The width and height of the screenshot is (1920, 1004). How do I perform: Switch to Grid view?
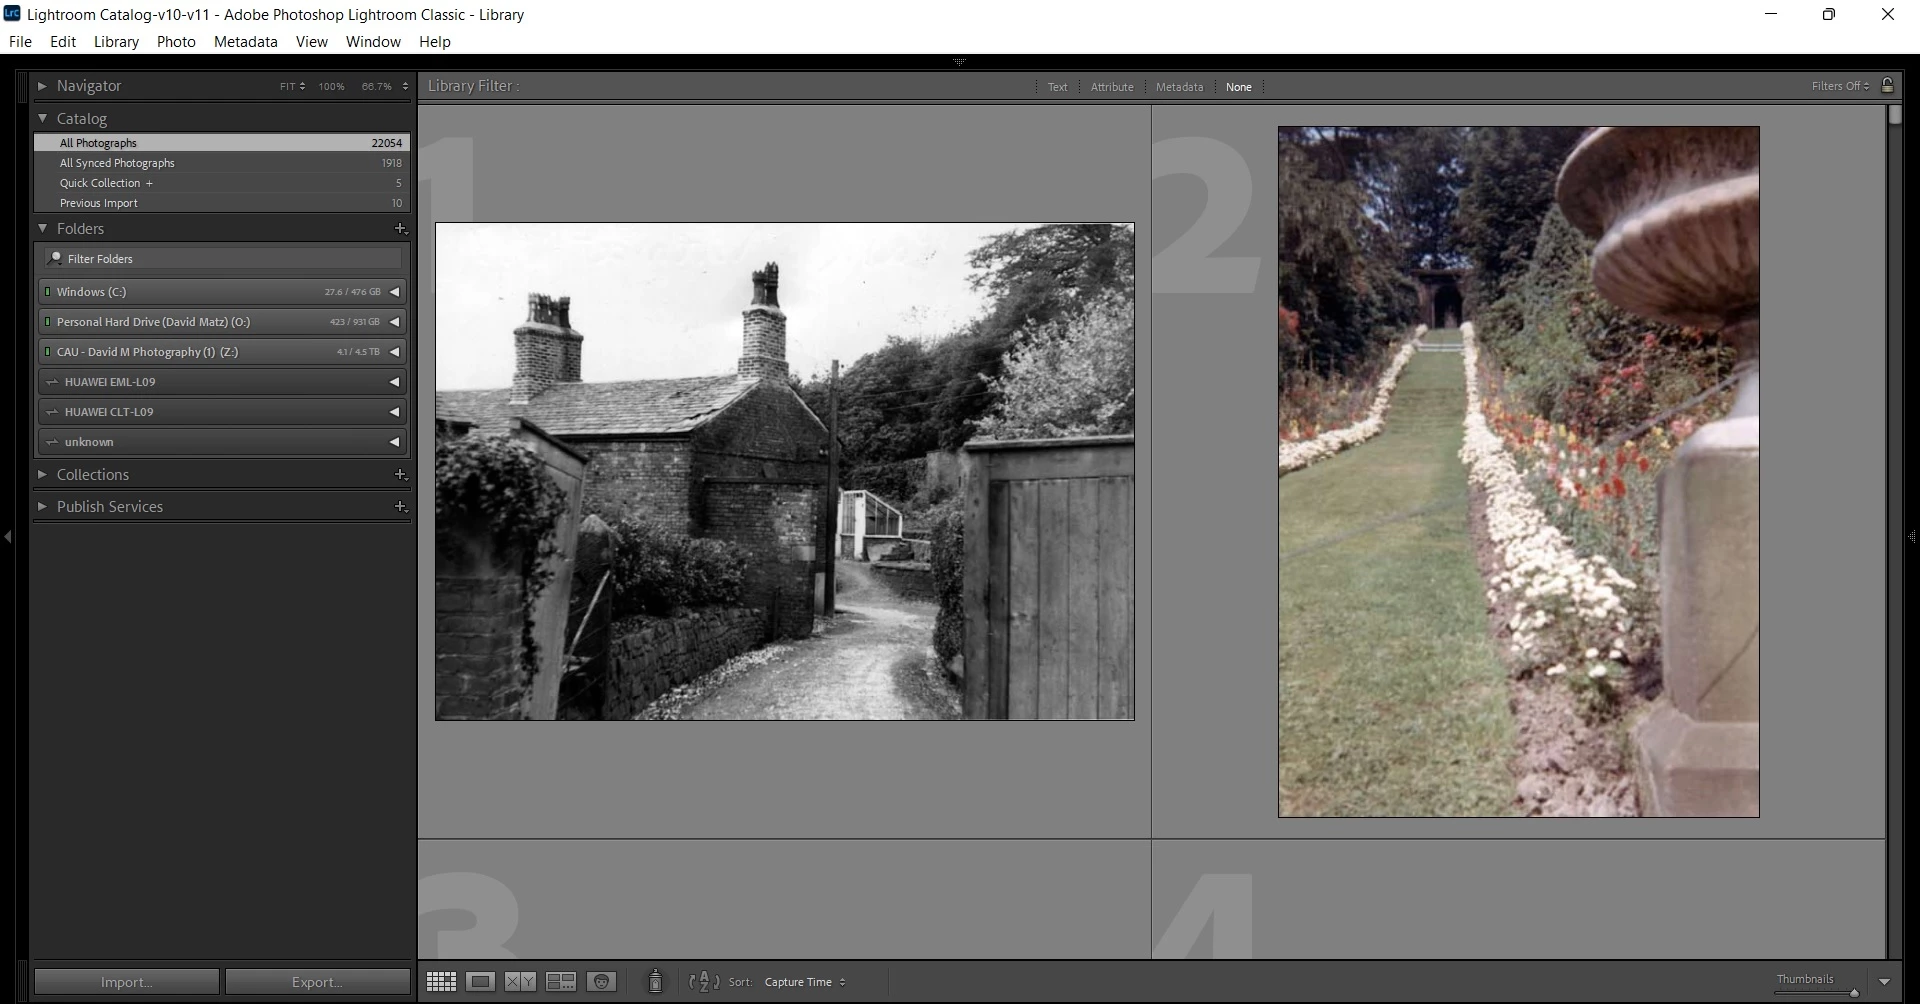(x=441, y=982)
